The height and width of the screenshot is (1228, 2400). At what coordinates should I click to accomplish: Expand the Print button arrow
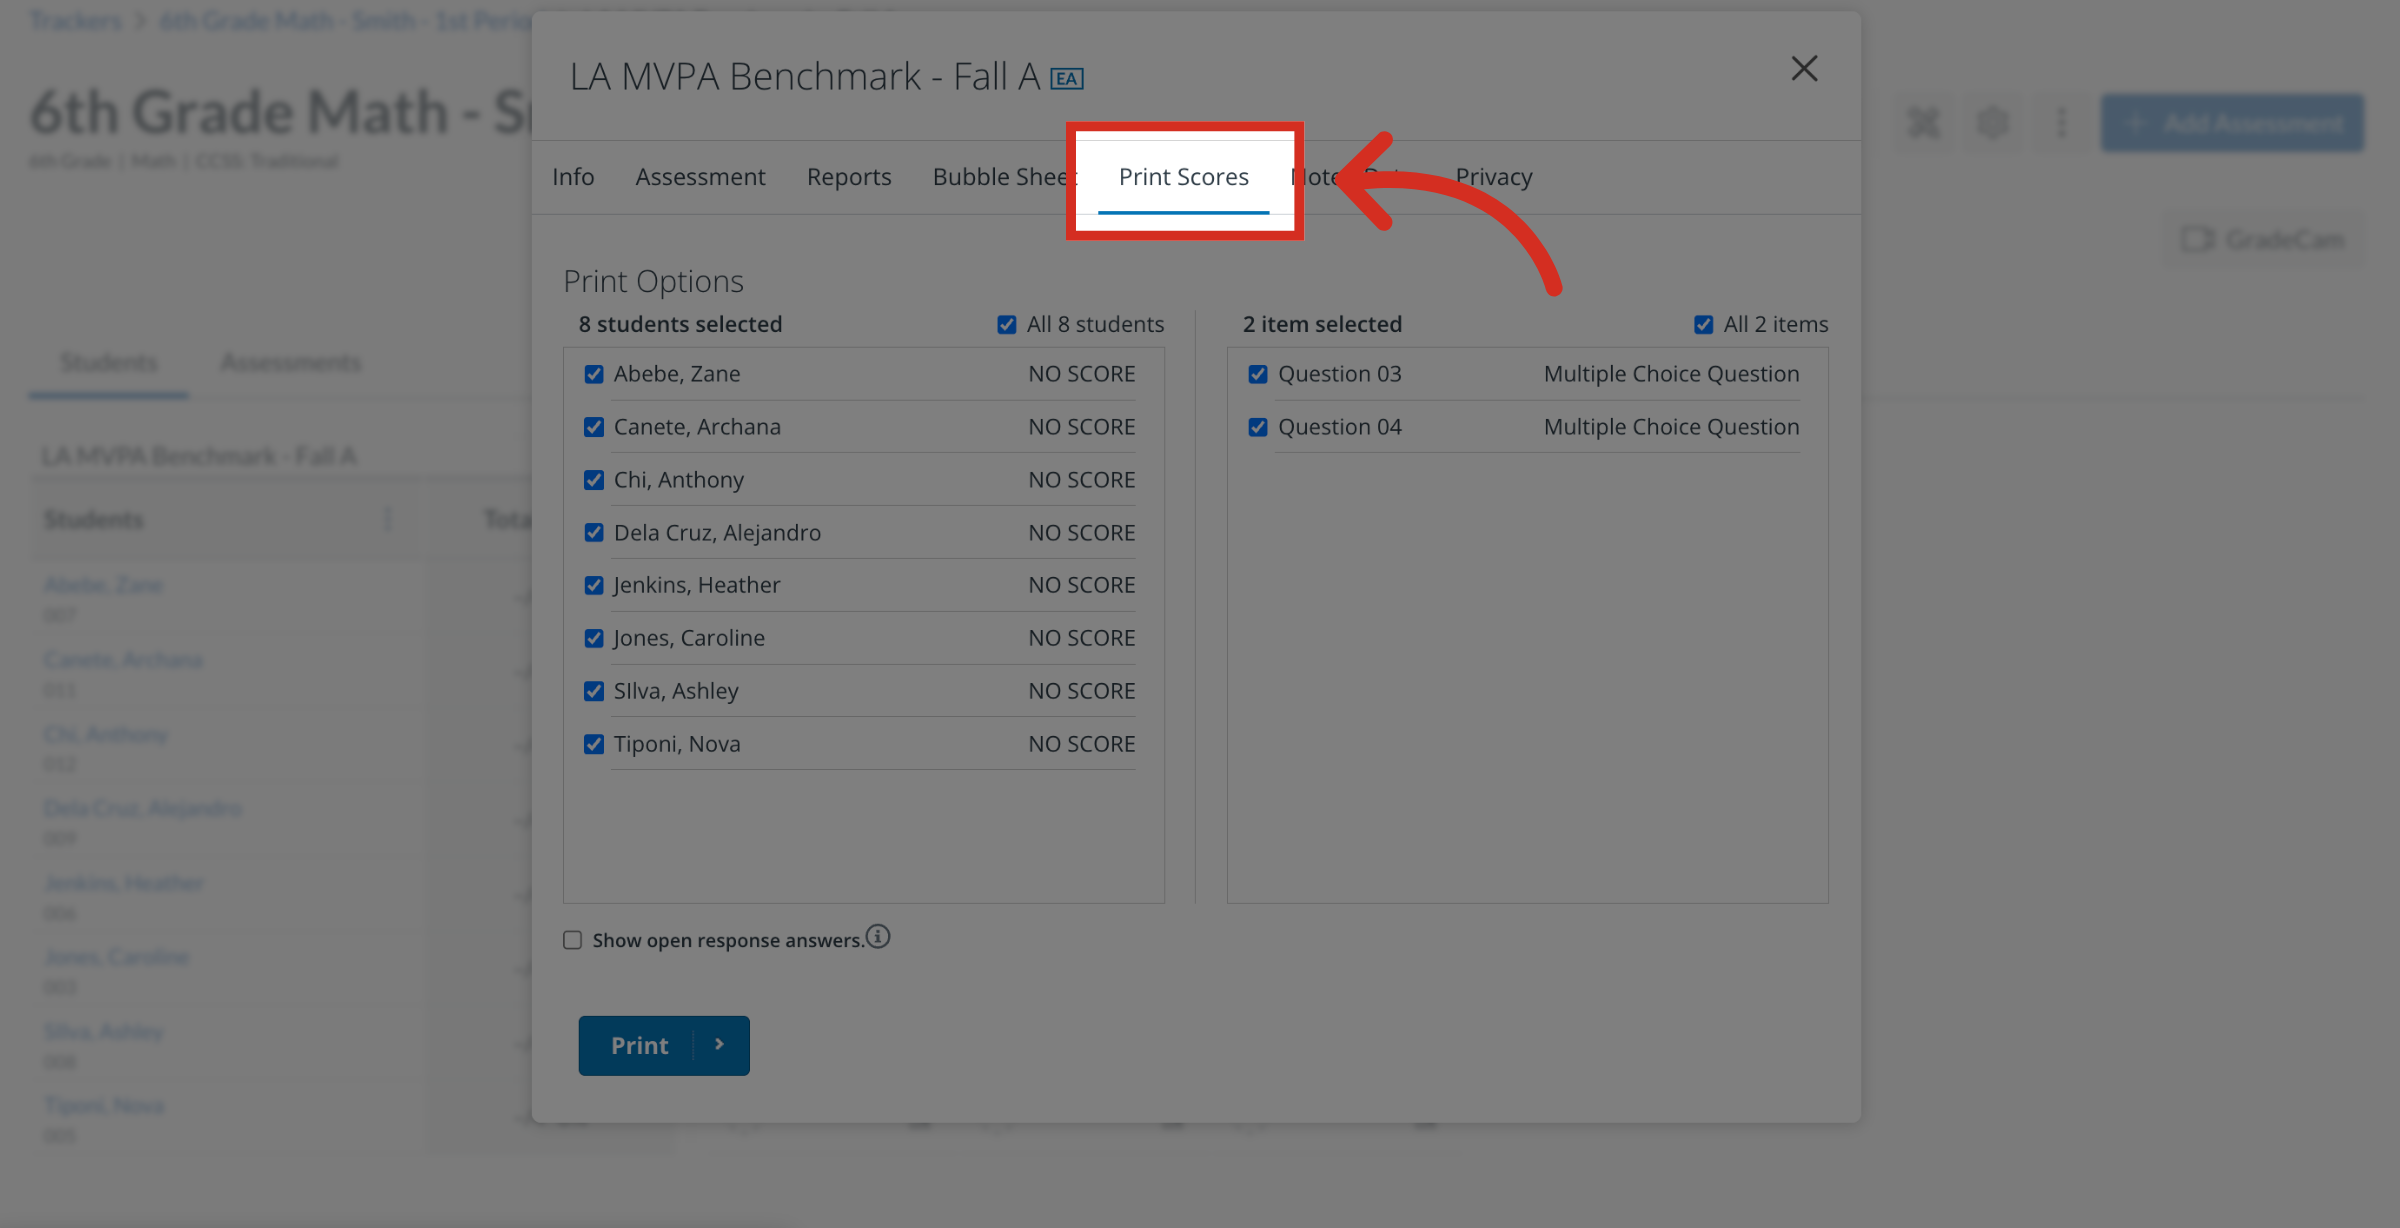pos(720,1045)
